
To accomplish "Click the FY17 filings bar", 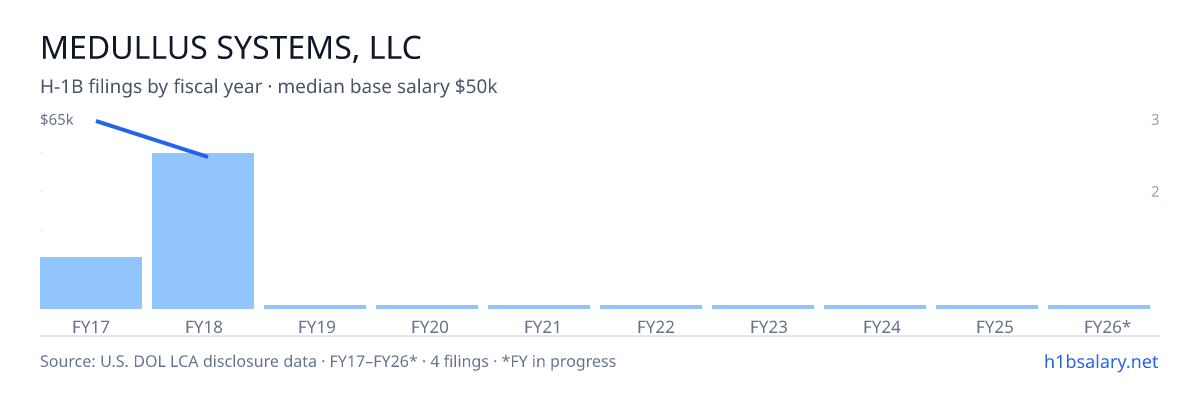I will (91, 283).
